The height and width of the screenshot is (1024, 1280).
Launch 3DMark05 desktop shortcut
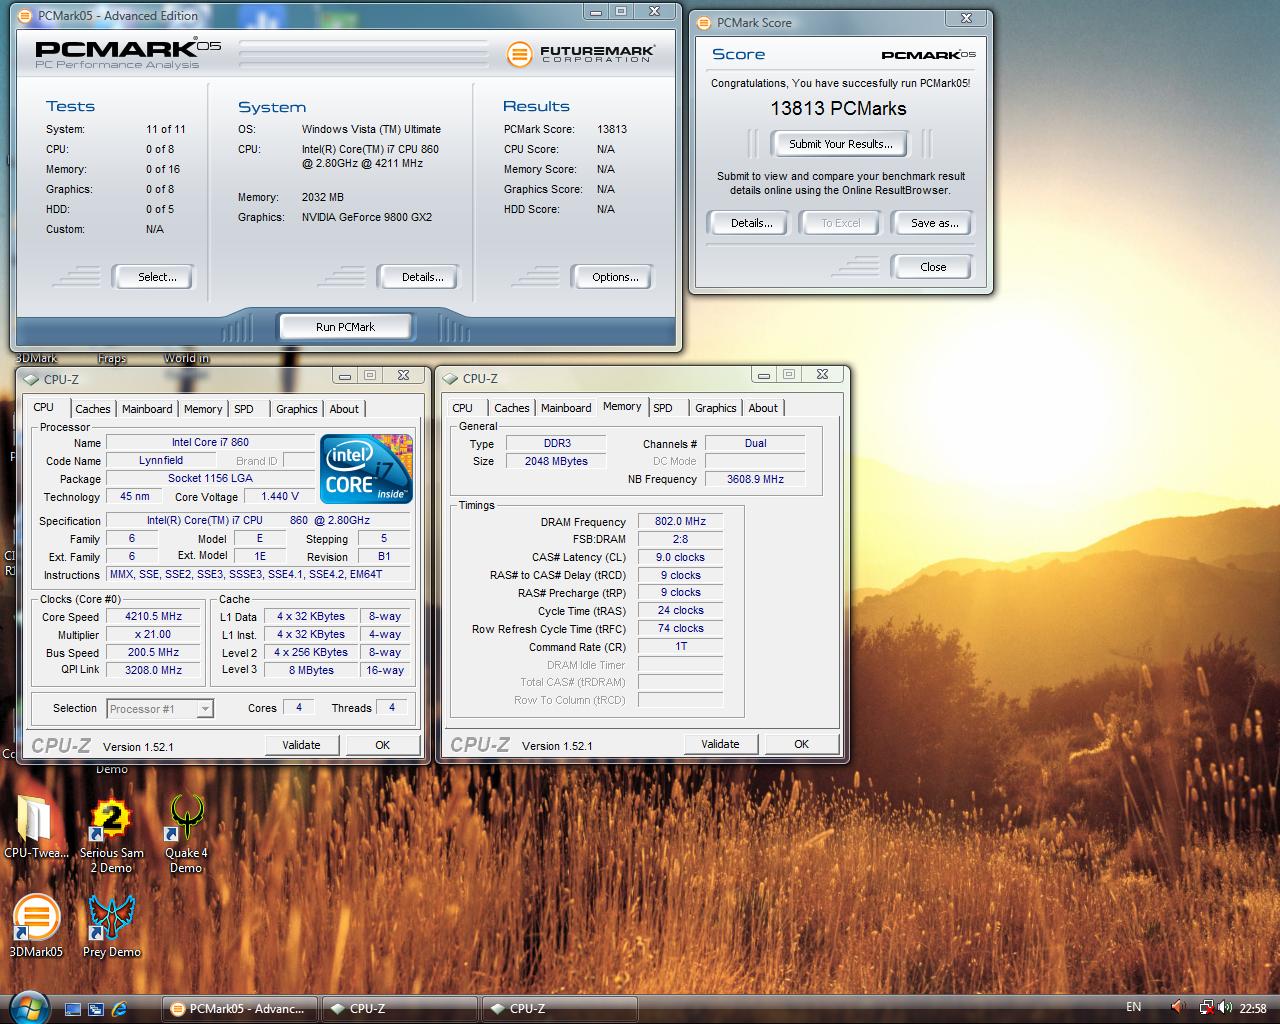36,924
